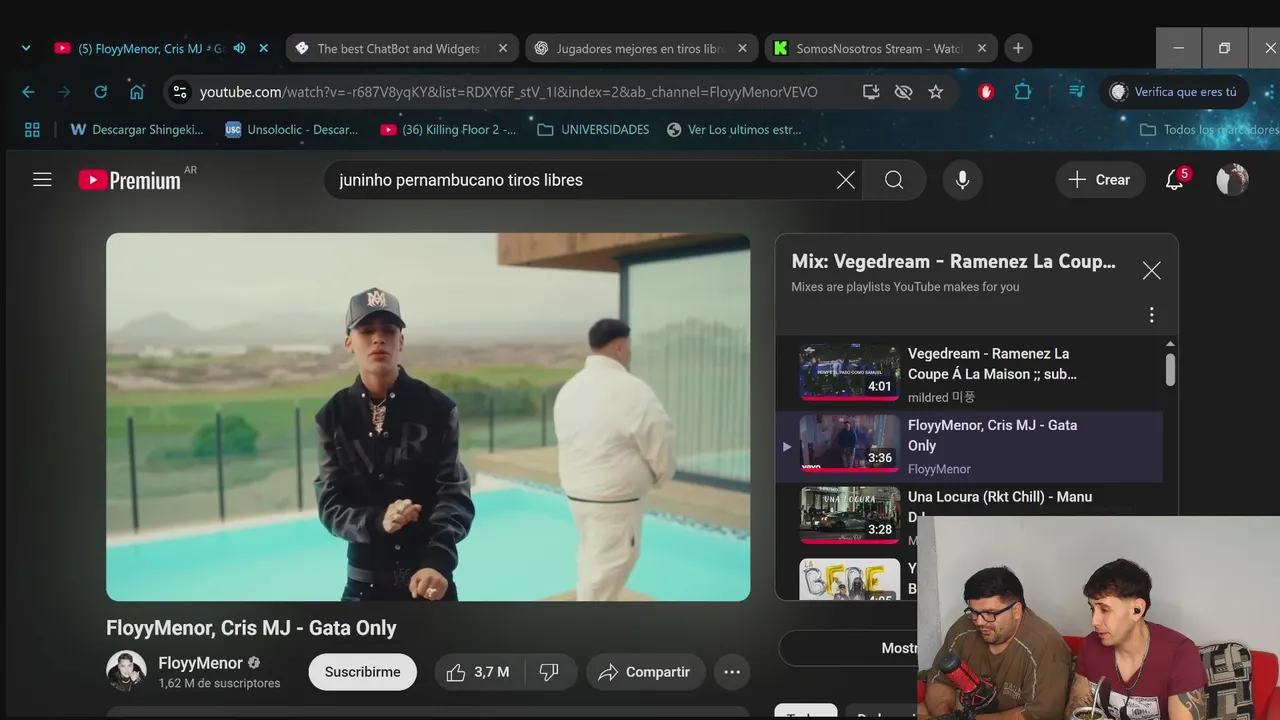The height and width of the screenshot is (720, 1280).
Task: Mute the audio playing in the FloyyMenor tab
Action: tap(239, 48)
